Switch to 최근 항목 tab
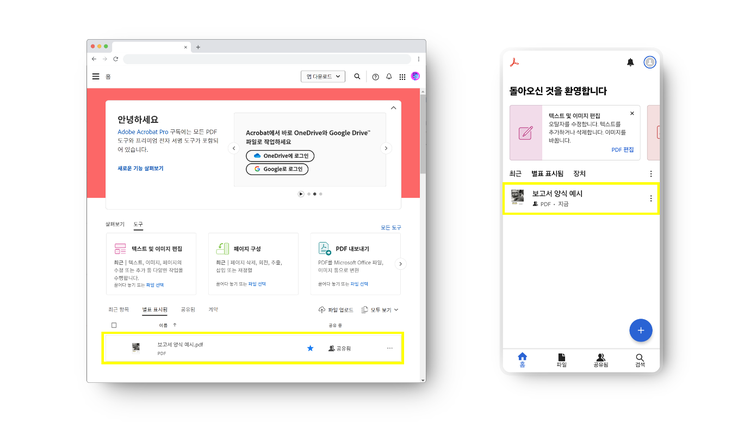Viewport: 750px width, 422px height. [x=119, y=310]
